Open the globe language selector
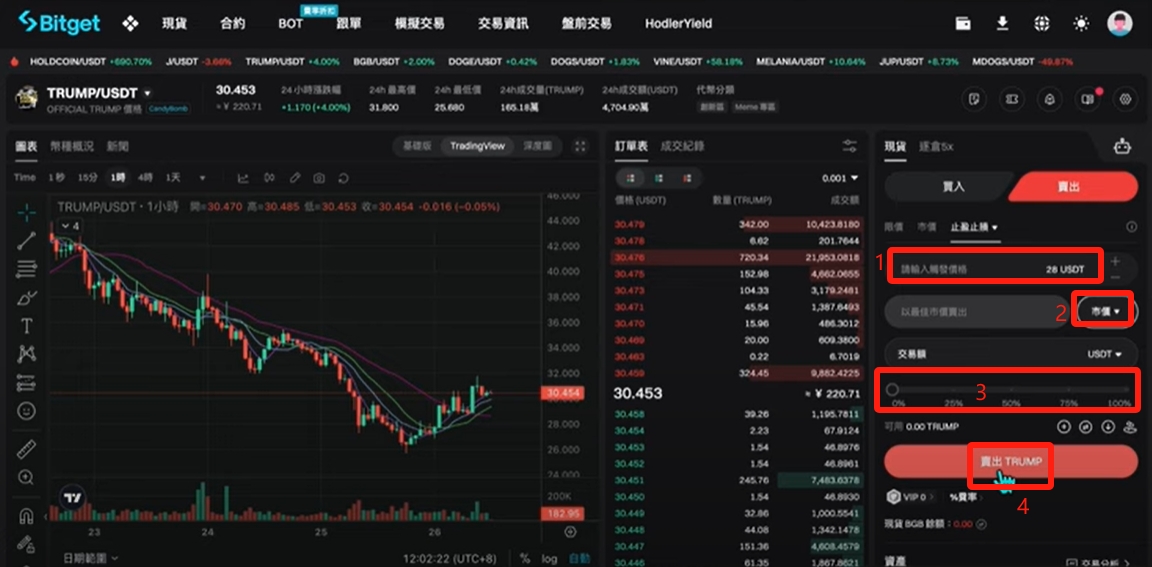 [1041, 24]
